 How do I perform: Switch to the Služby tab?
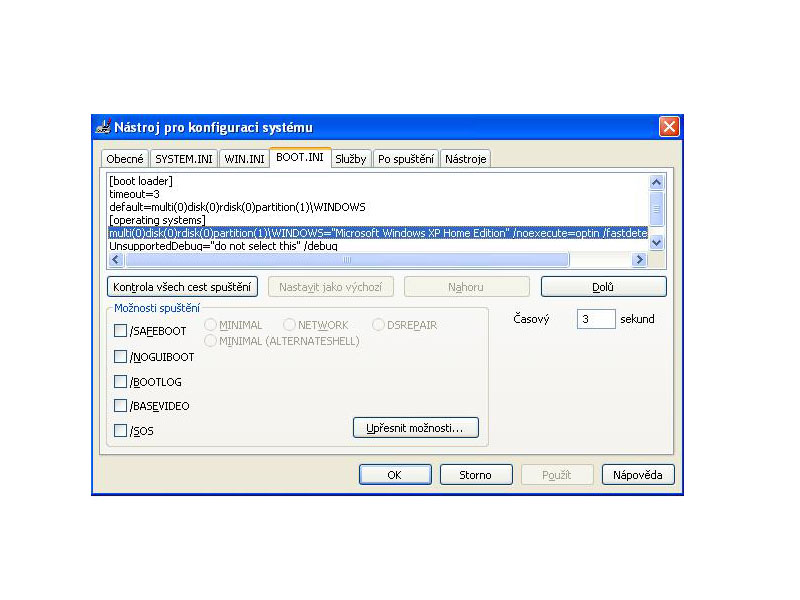(x=350, y=159)
